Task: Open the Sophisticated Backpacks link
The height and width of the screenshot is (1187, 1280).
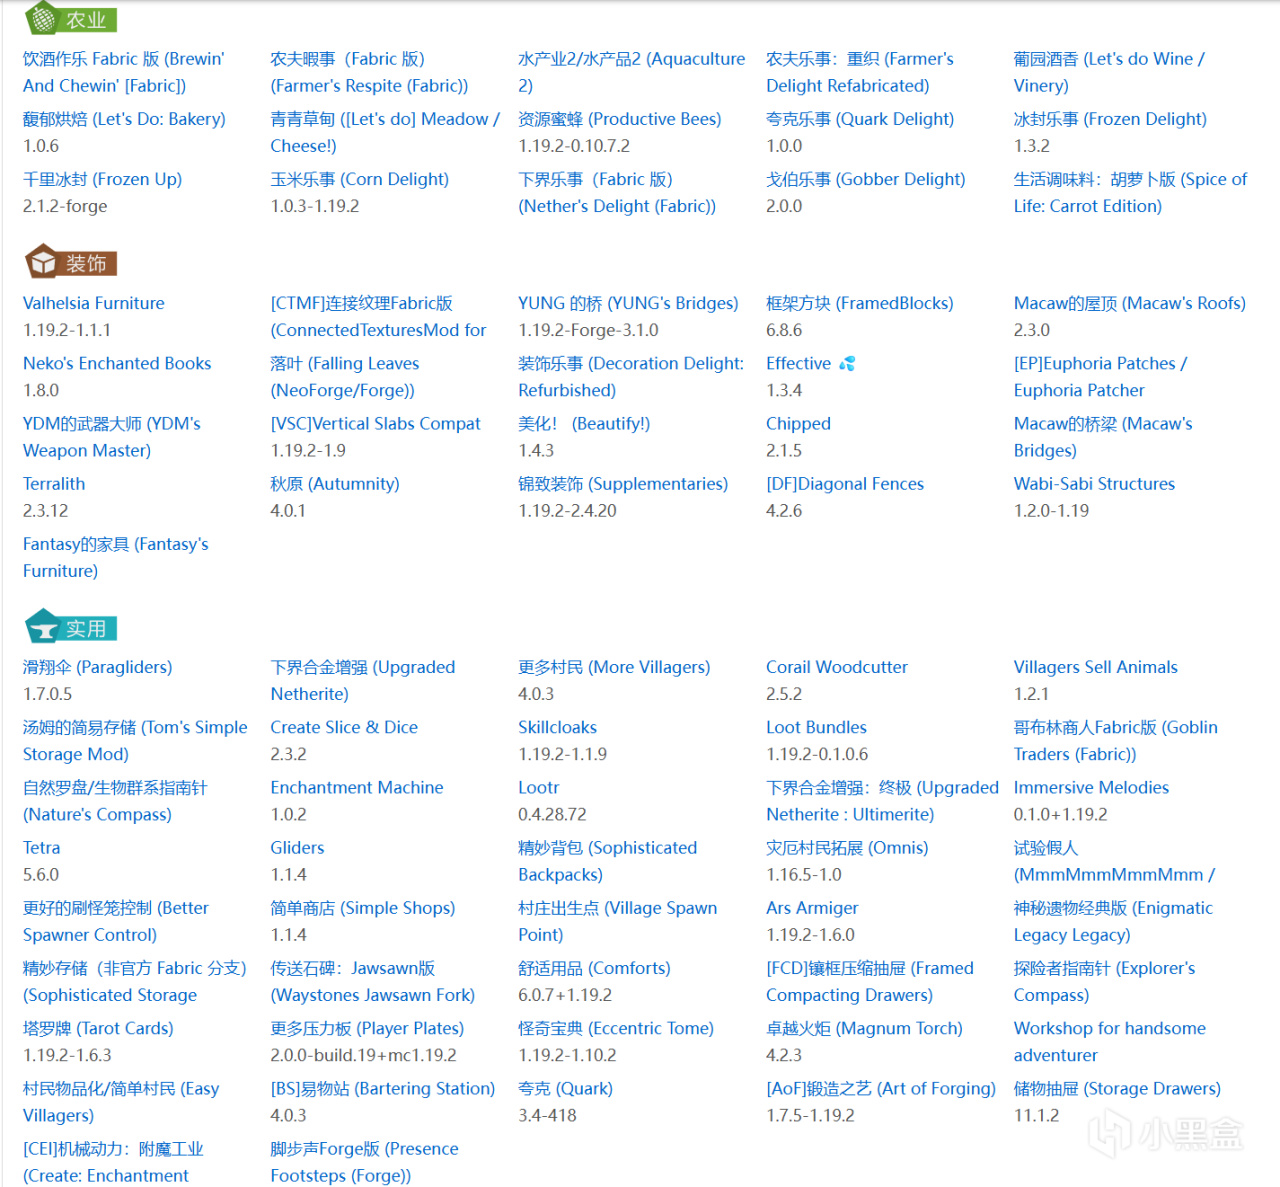Action: (608, 860)
